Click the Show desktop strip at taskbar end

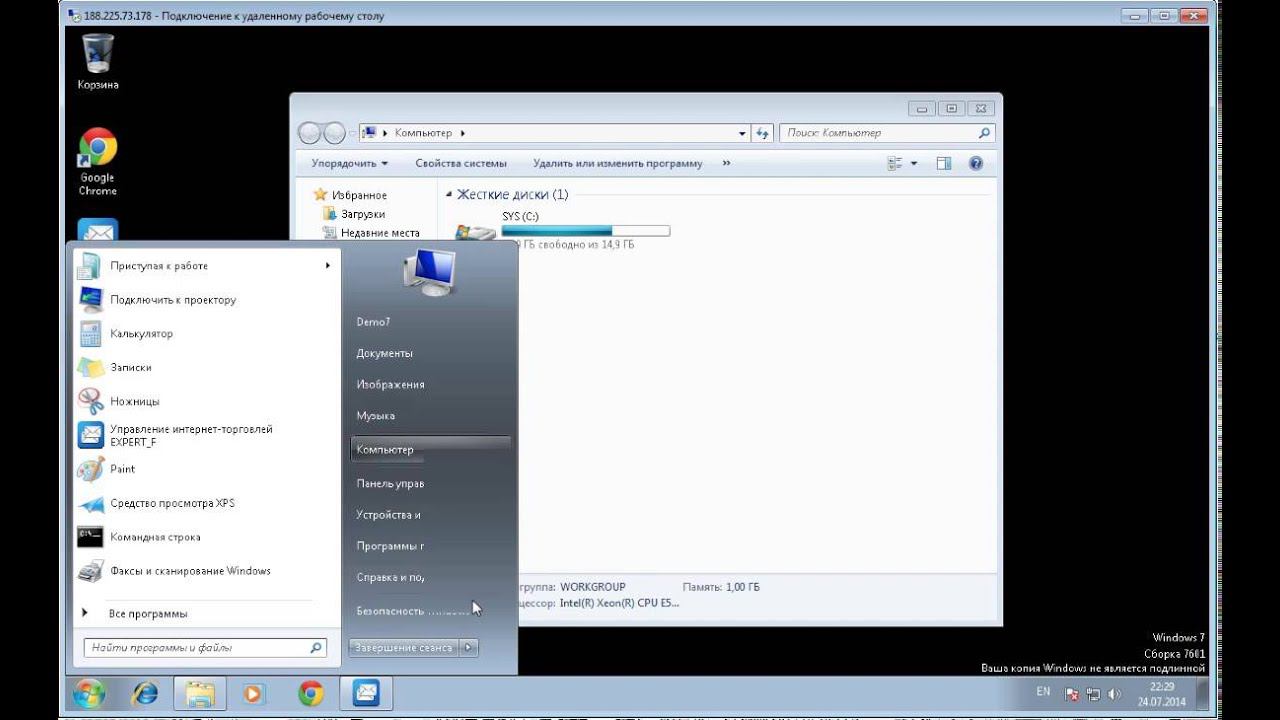point(1204,694)
